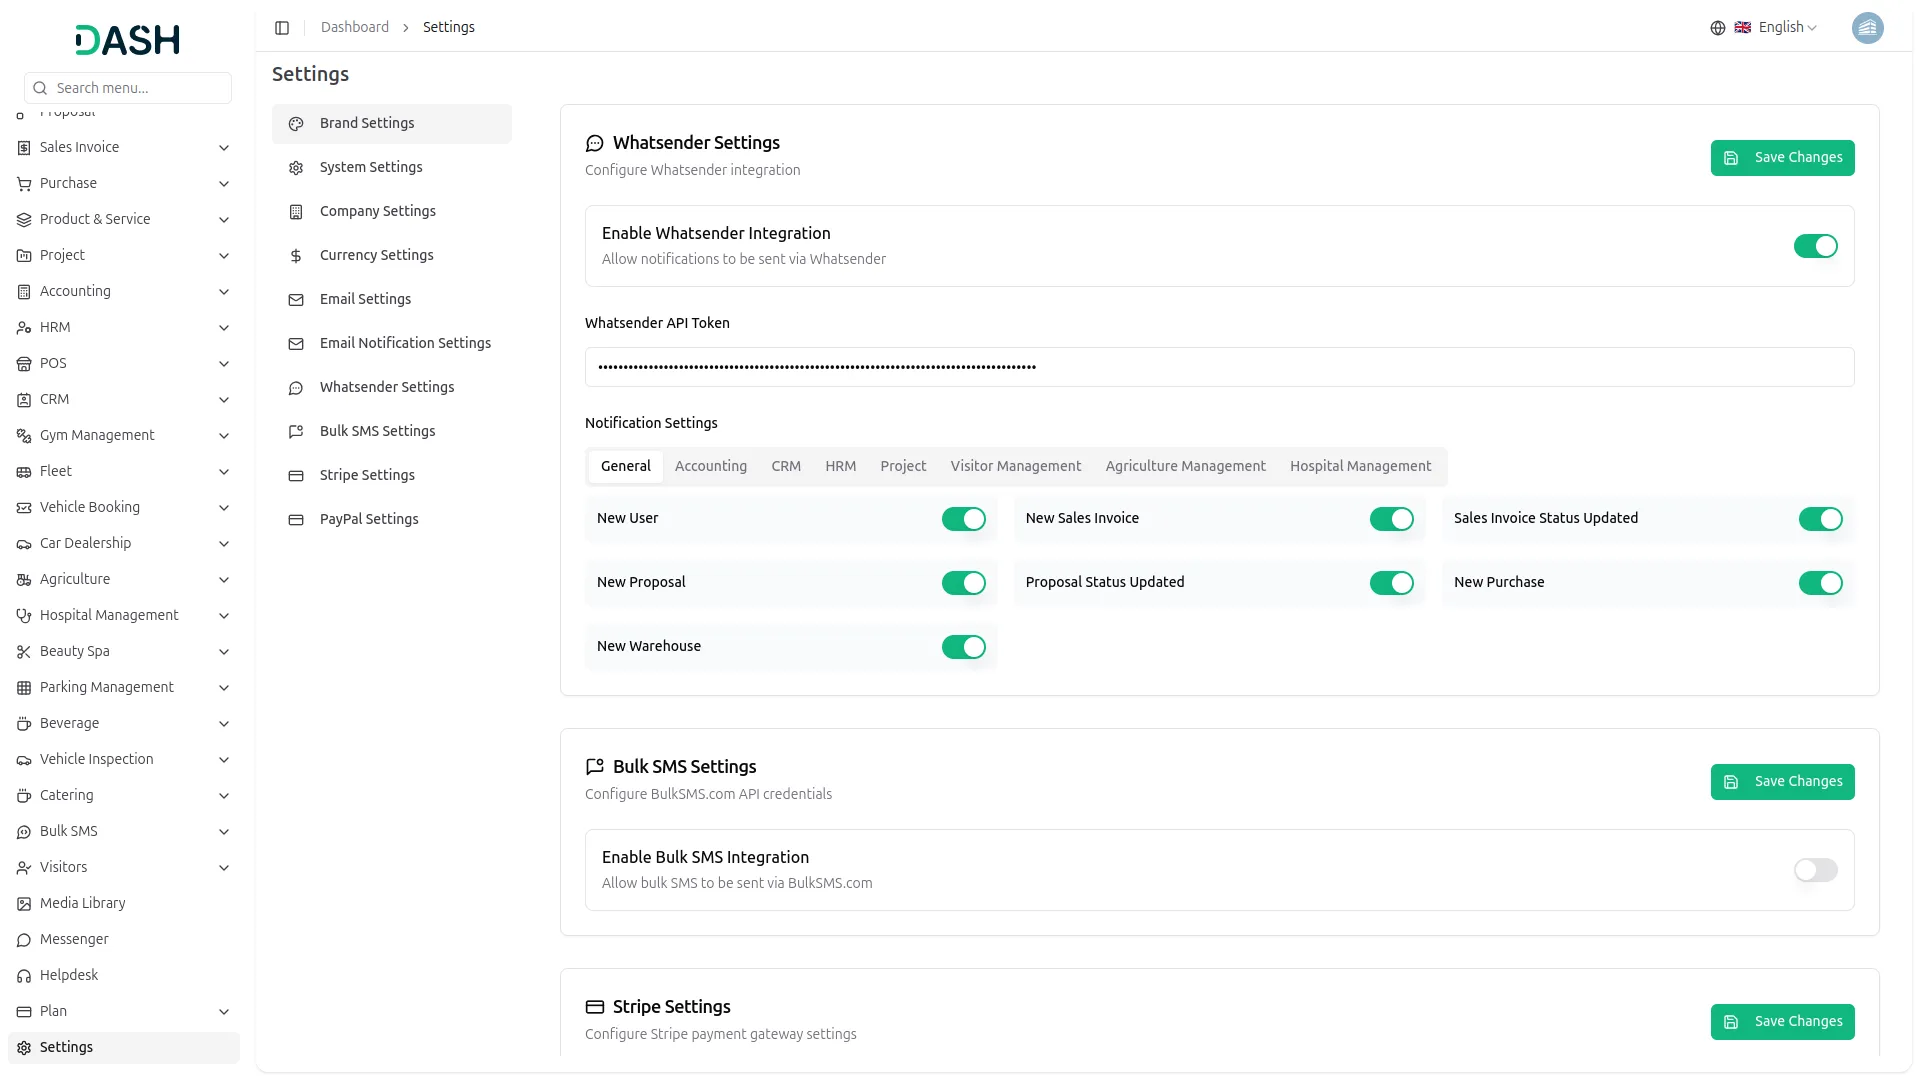This screenshot has height=1080, width=1920.
Task: Click the Currency Settings dollar icon
Action: coord(296,256)
